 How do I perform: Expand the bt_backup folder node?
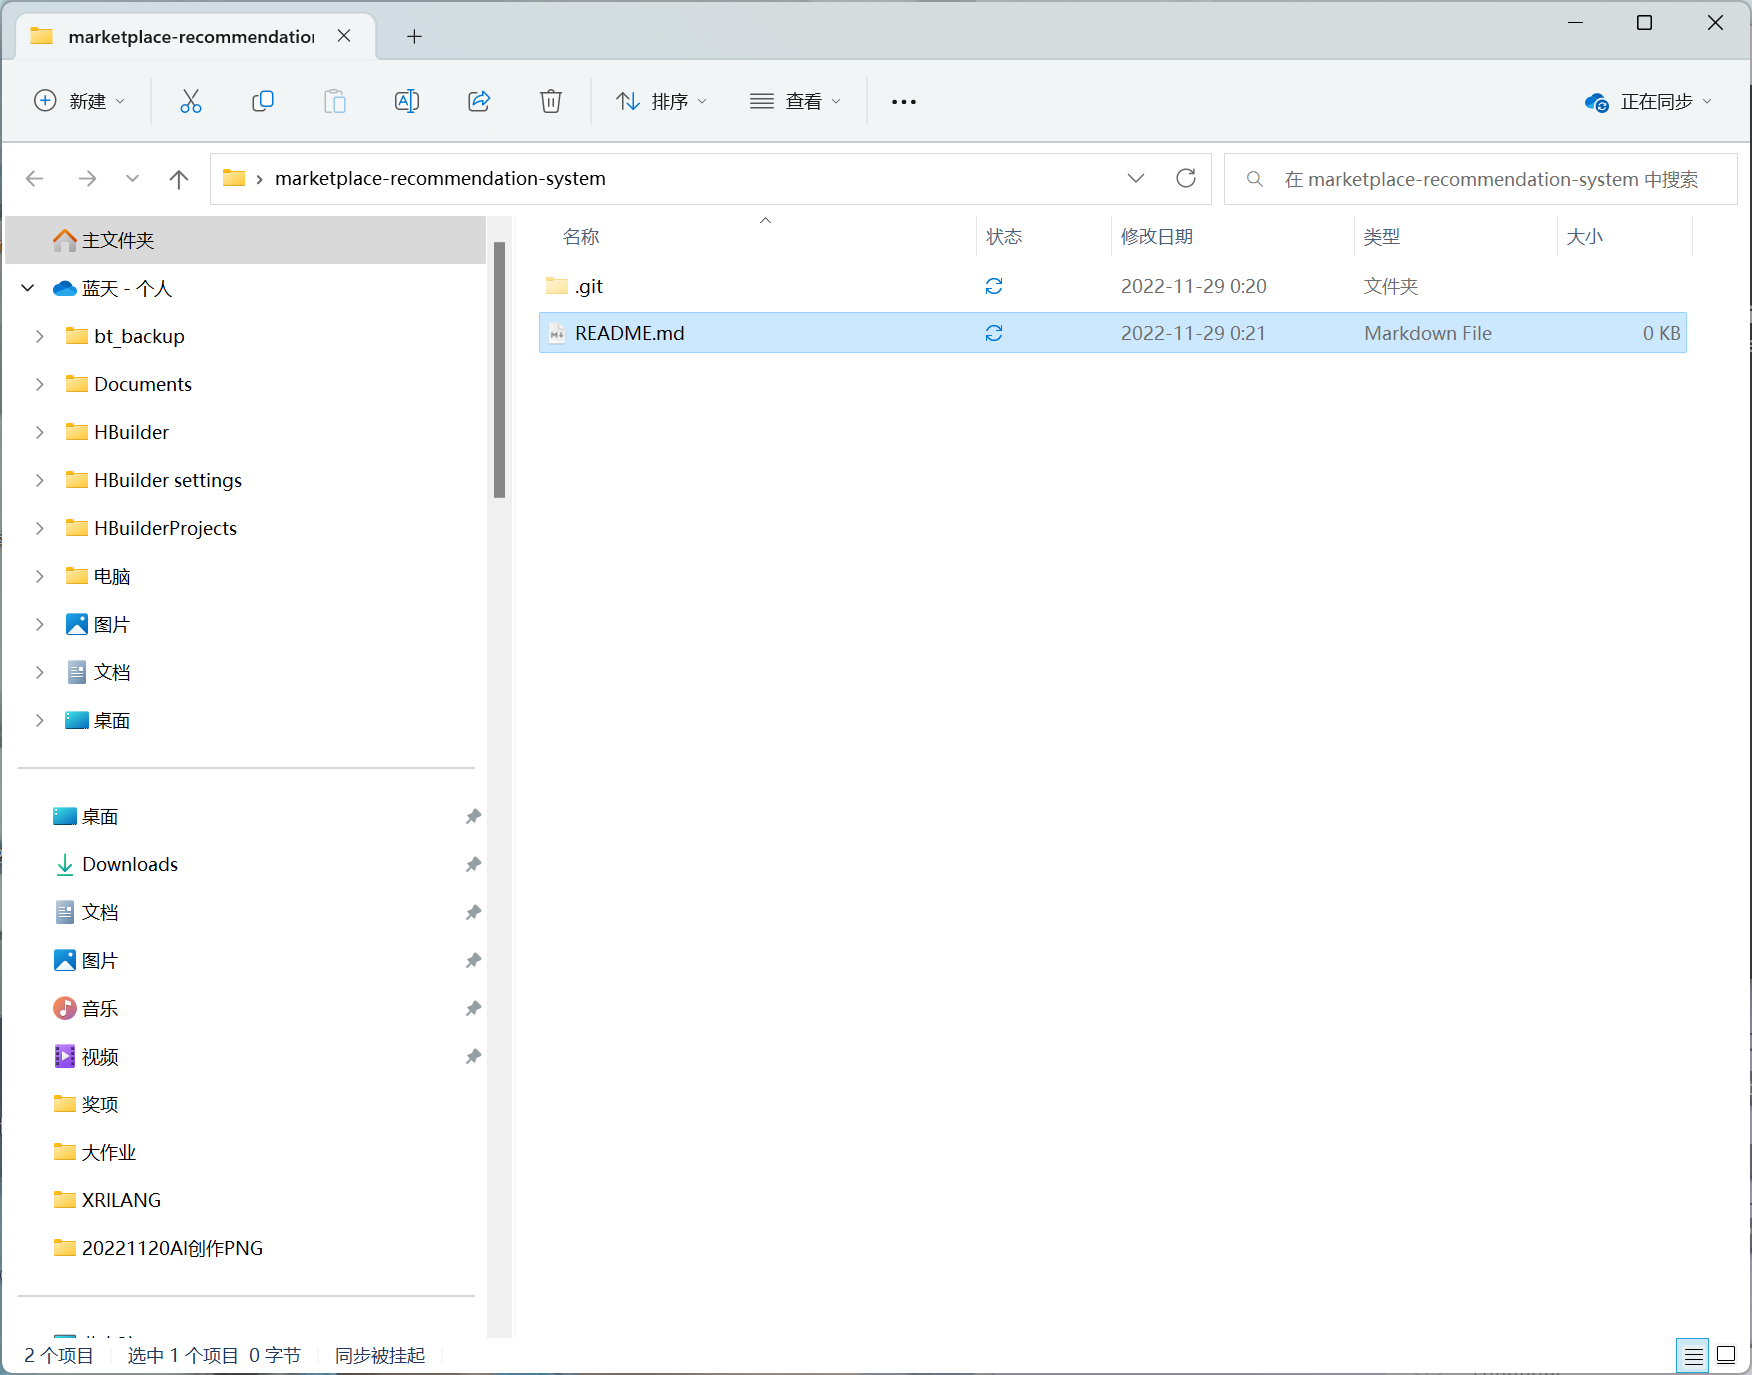[x=40, y=336]
